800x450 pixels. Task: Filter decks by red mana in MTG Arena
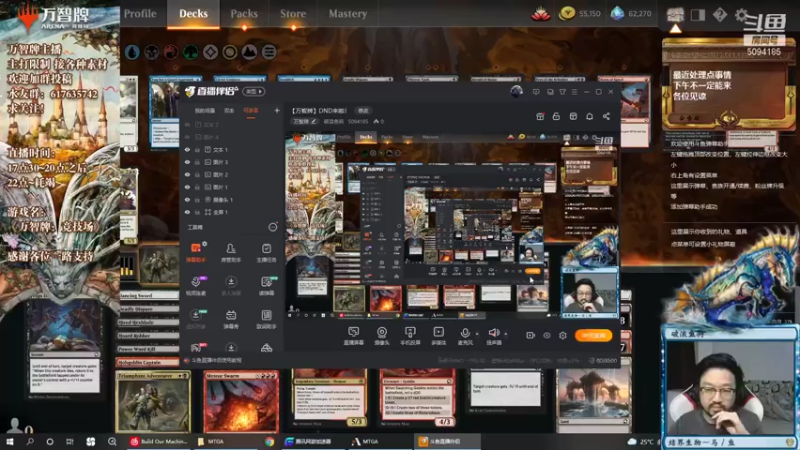[x=171, y=52]
